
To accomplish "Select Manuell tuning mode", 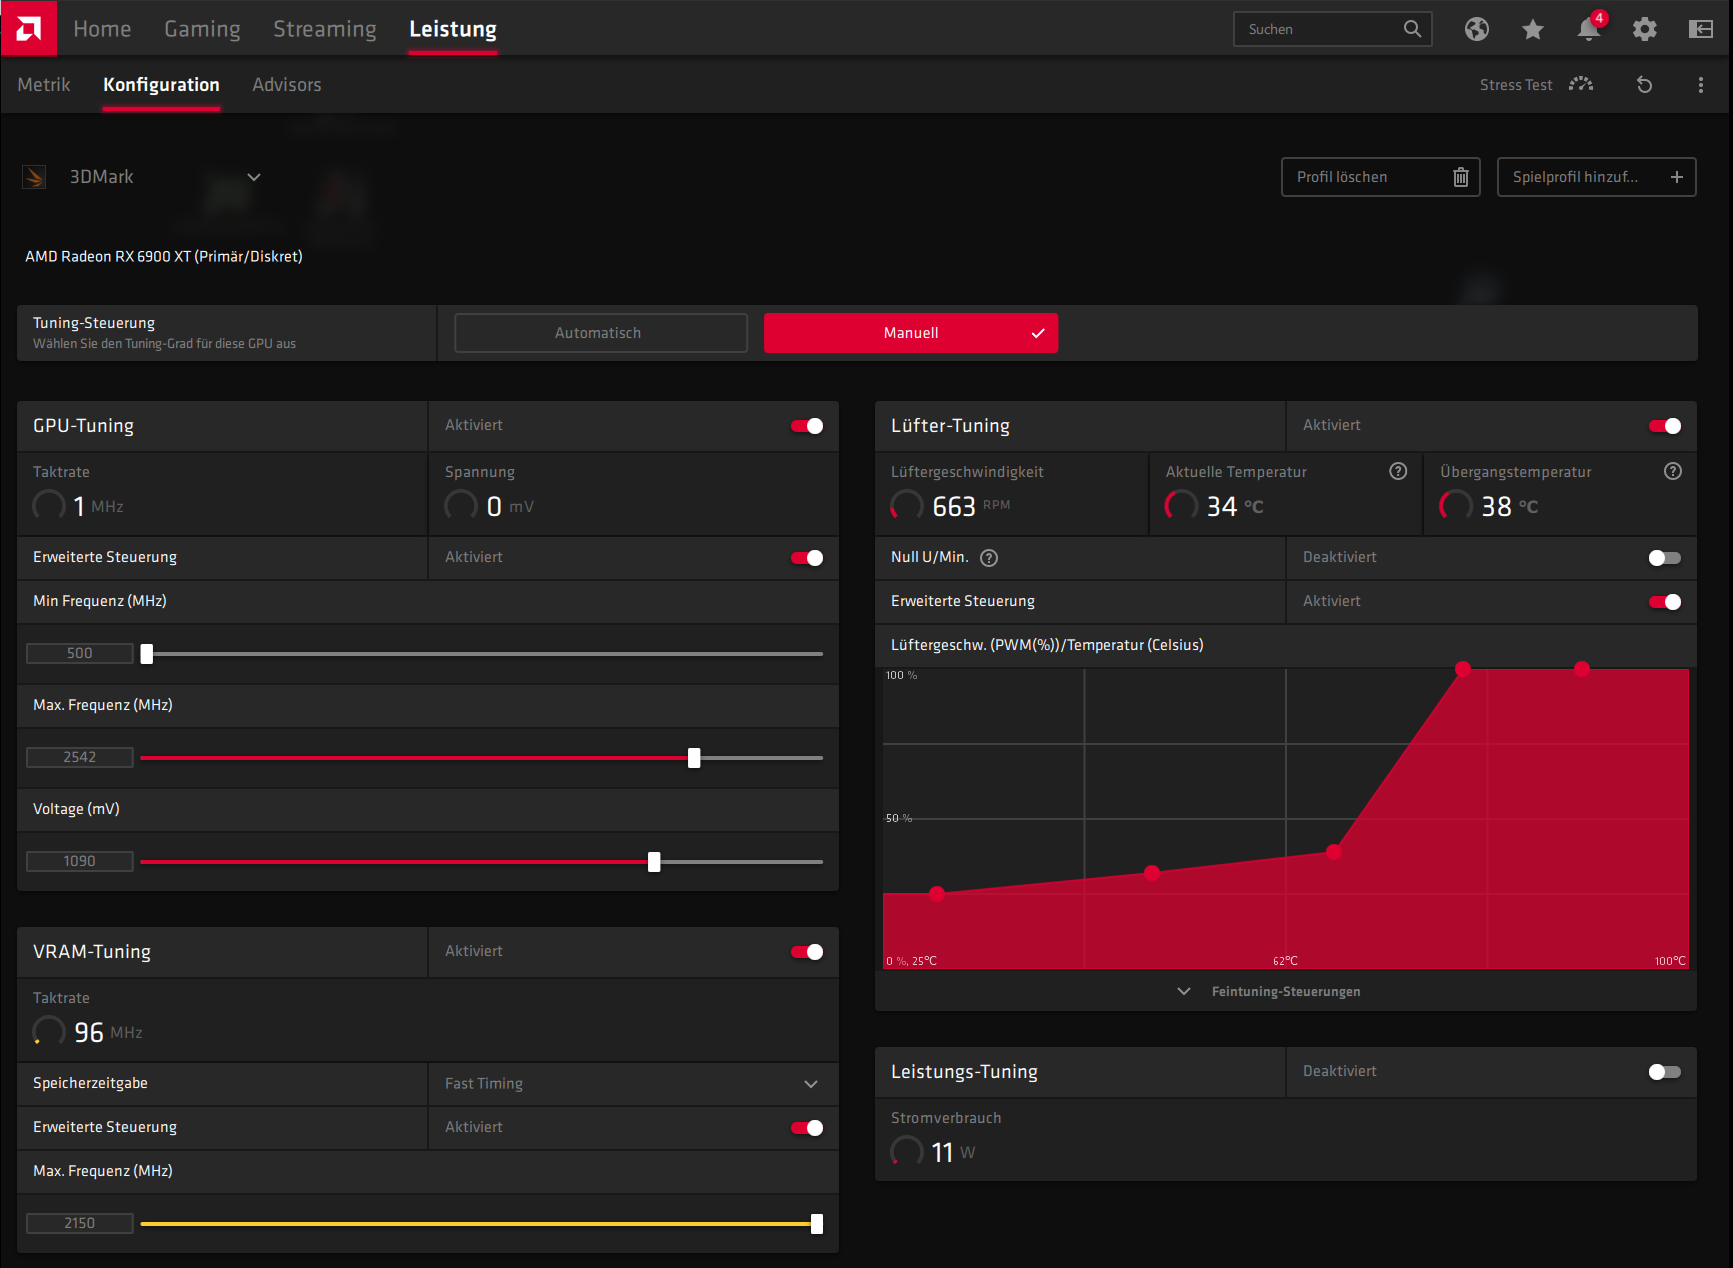I will 911,333.
